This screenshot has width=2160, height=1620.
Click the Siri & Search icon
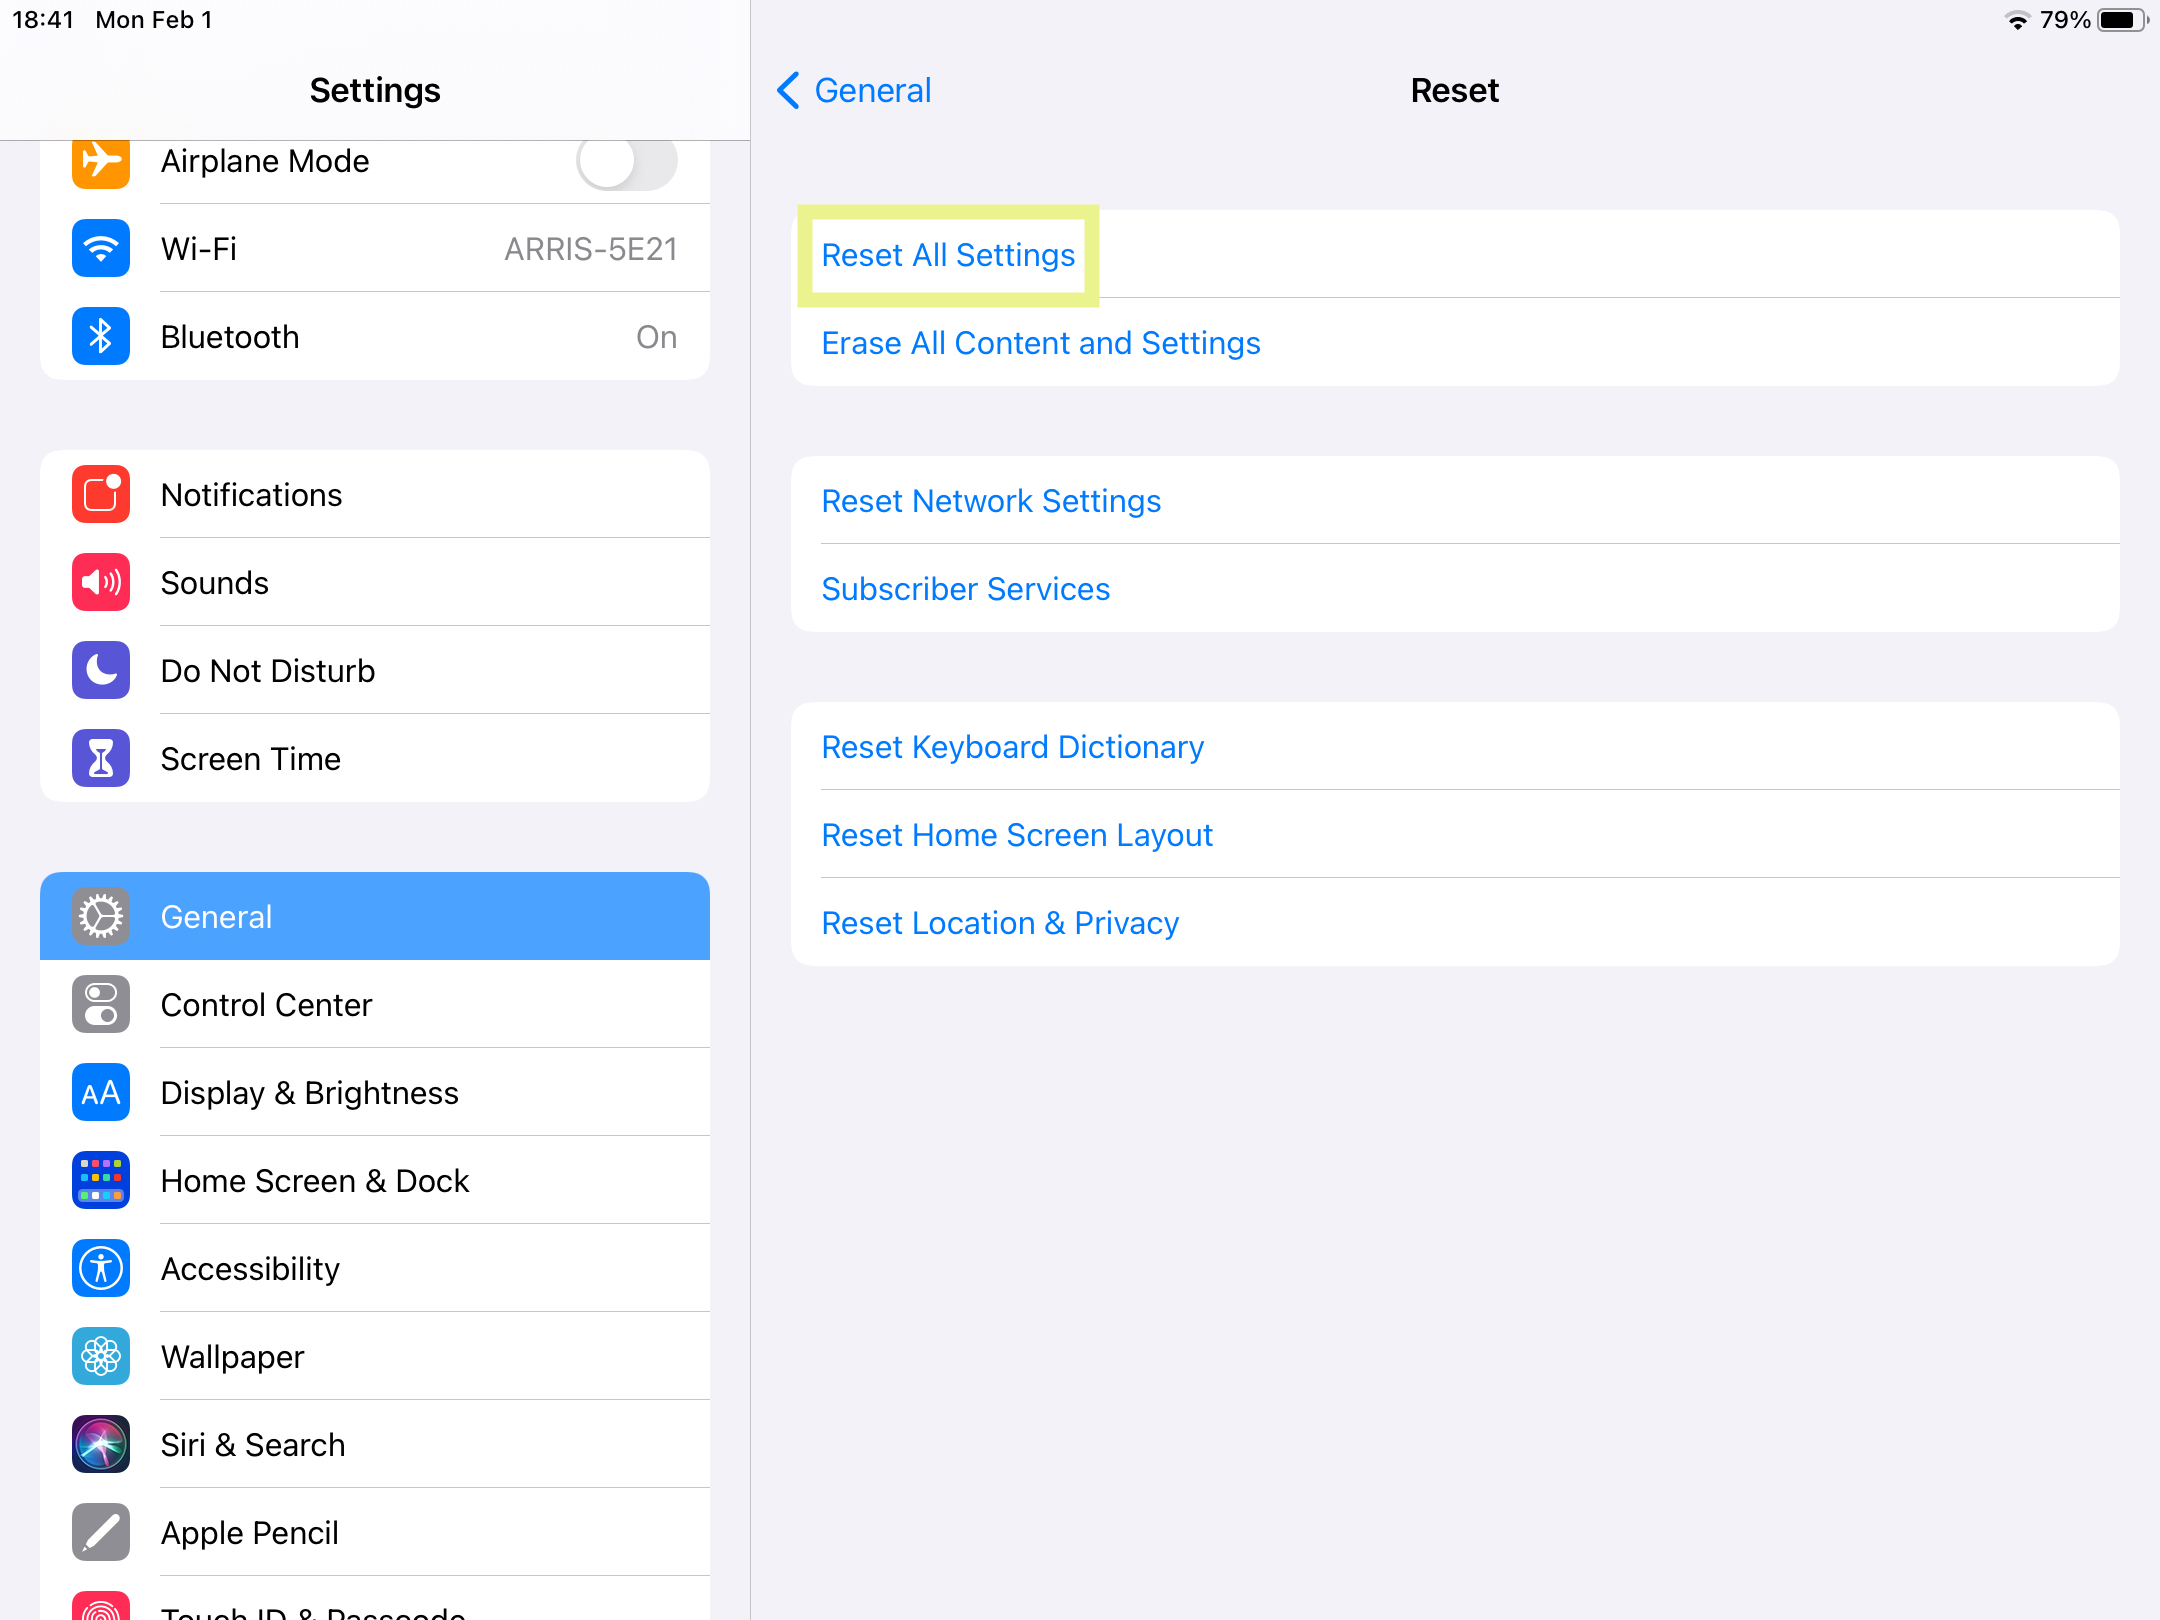(x=100, y=1444)
